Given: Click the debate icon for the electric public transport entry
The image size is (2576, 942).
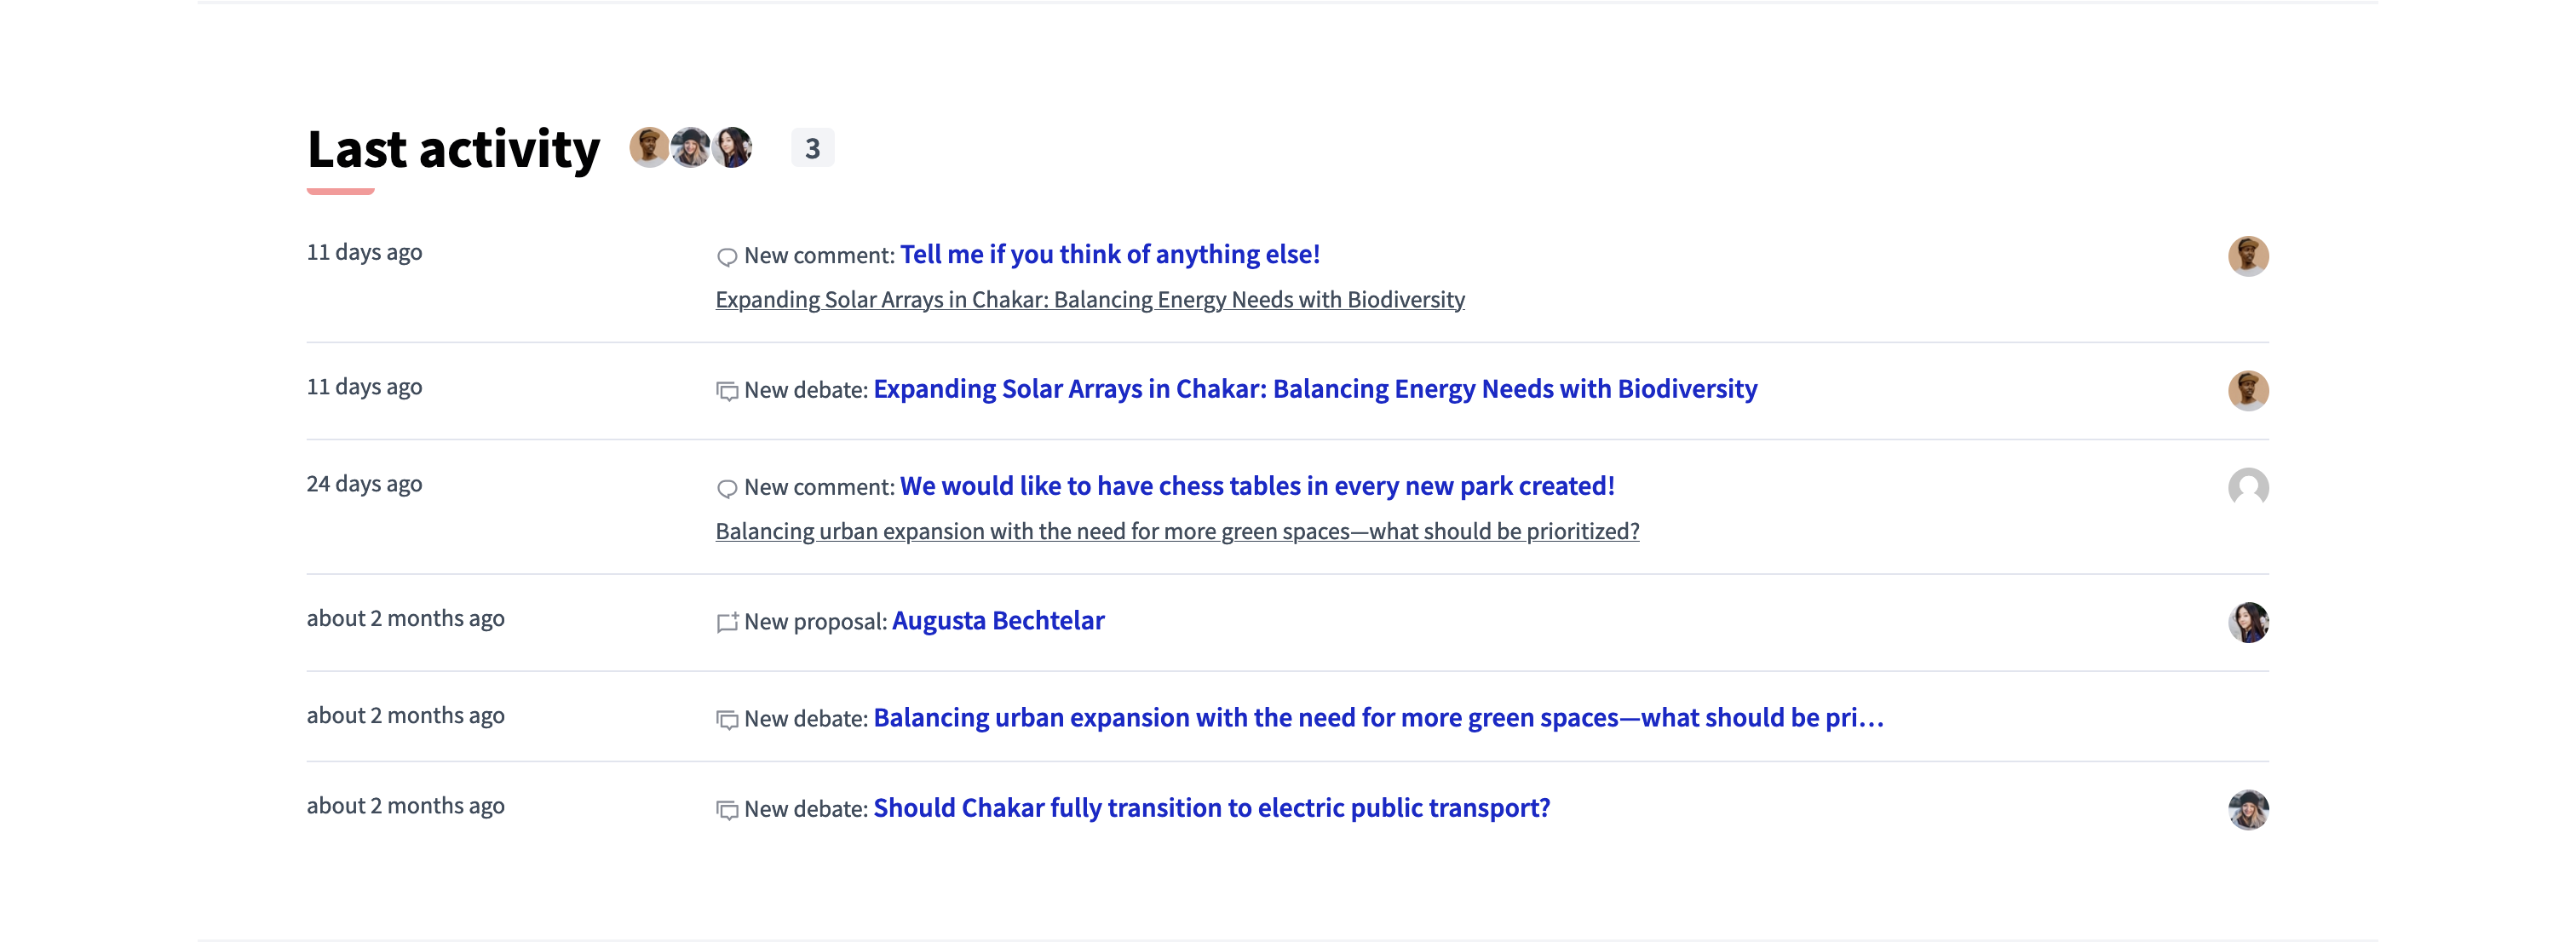Looking at the screenshot, I should (x=727, y=809).
